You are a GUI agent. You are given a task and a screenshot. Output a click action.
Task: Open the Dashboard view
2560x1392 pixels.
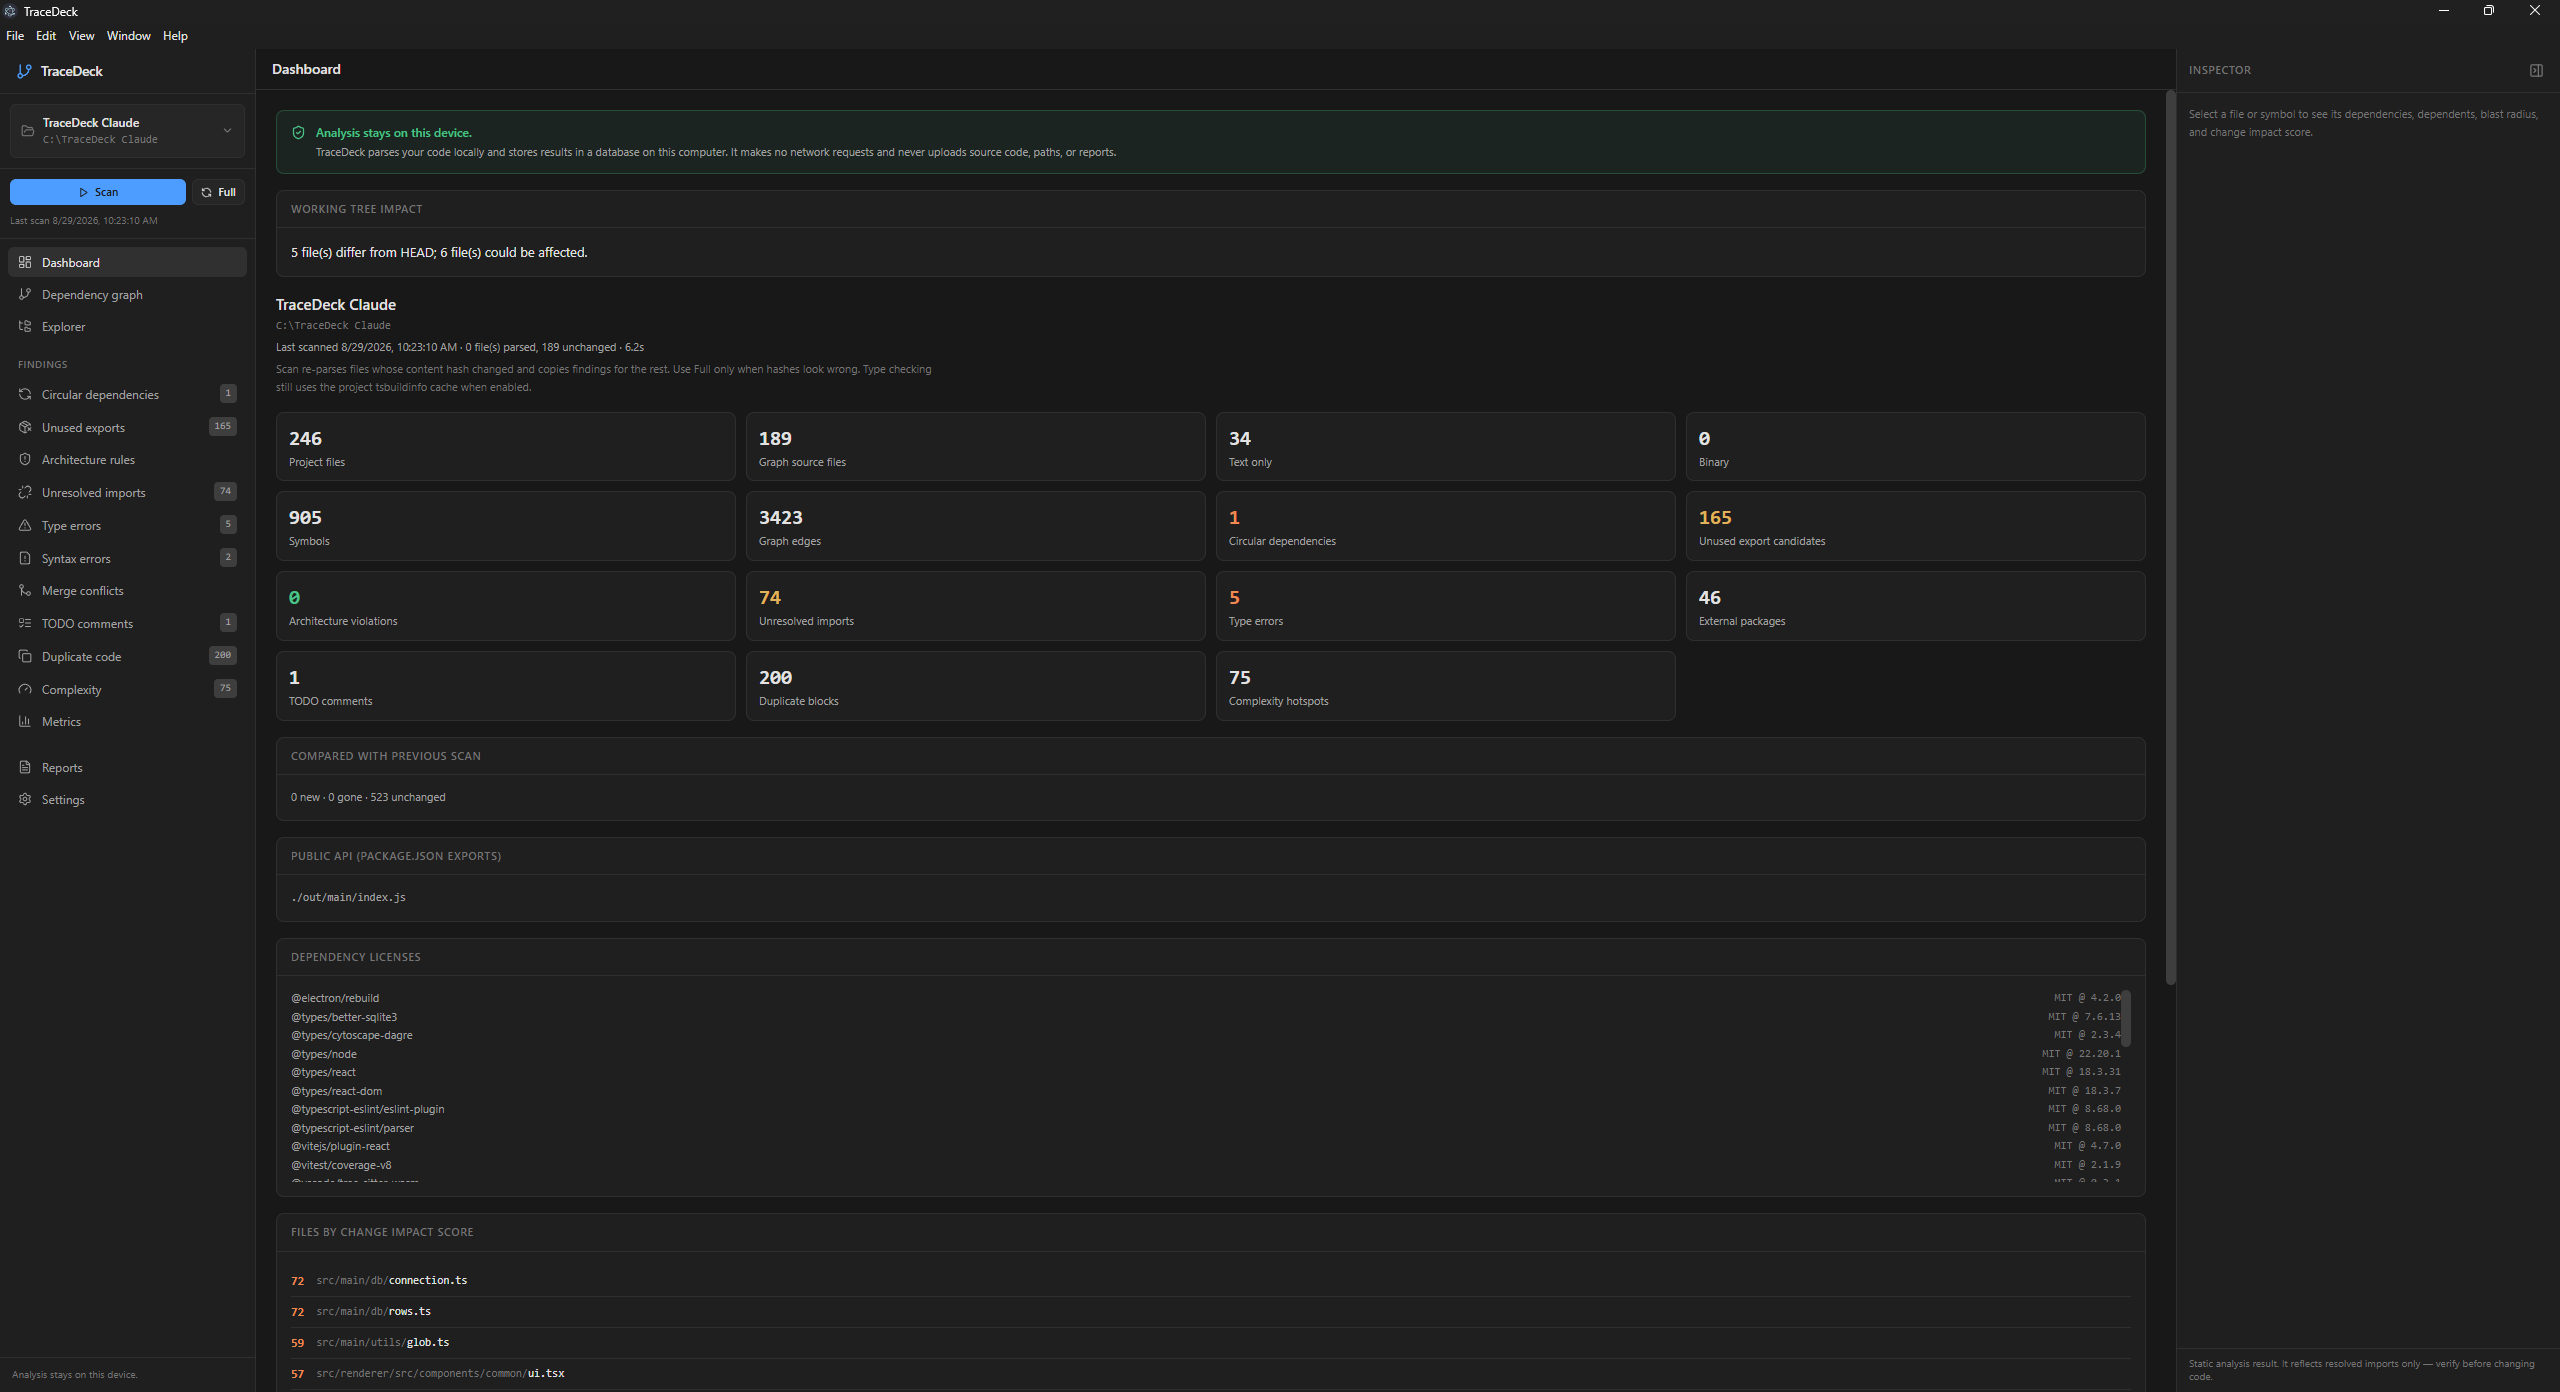(127, 262)
